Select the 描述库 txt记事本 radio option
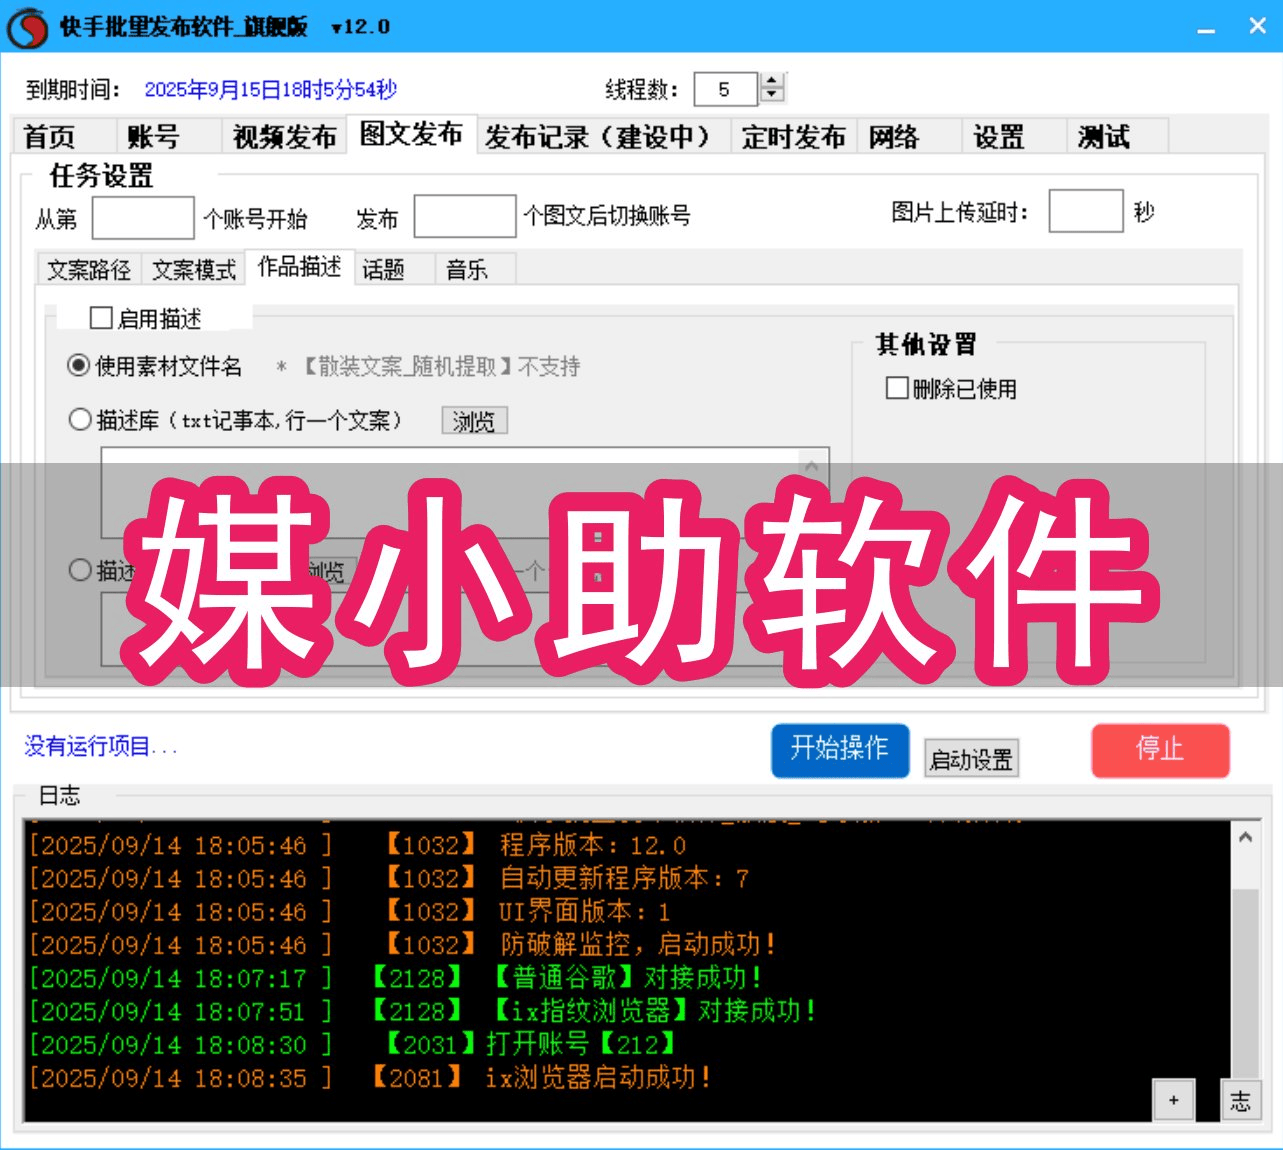 (x=80, y=419)
